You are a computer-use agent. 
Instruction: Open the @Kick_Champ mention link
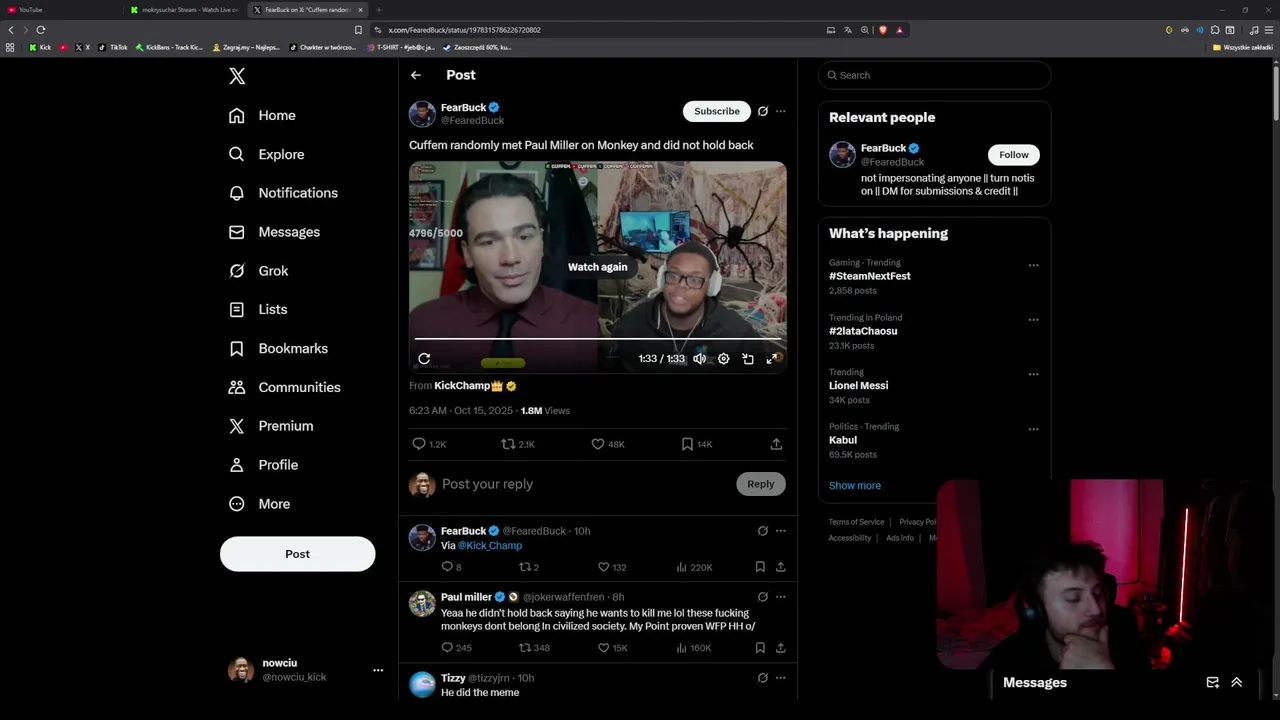pos(490,546)
